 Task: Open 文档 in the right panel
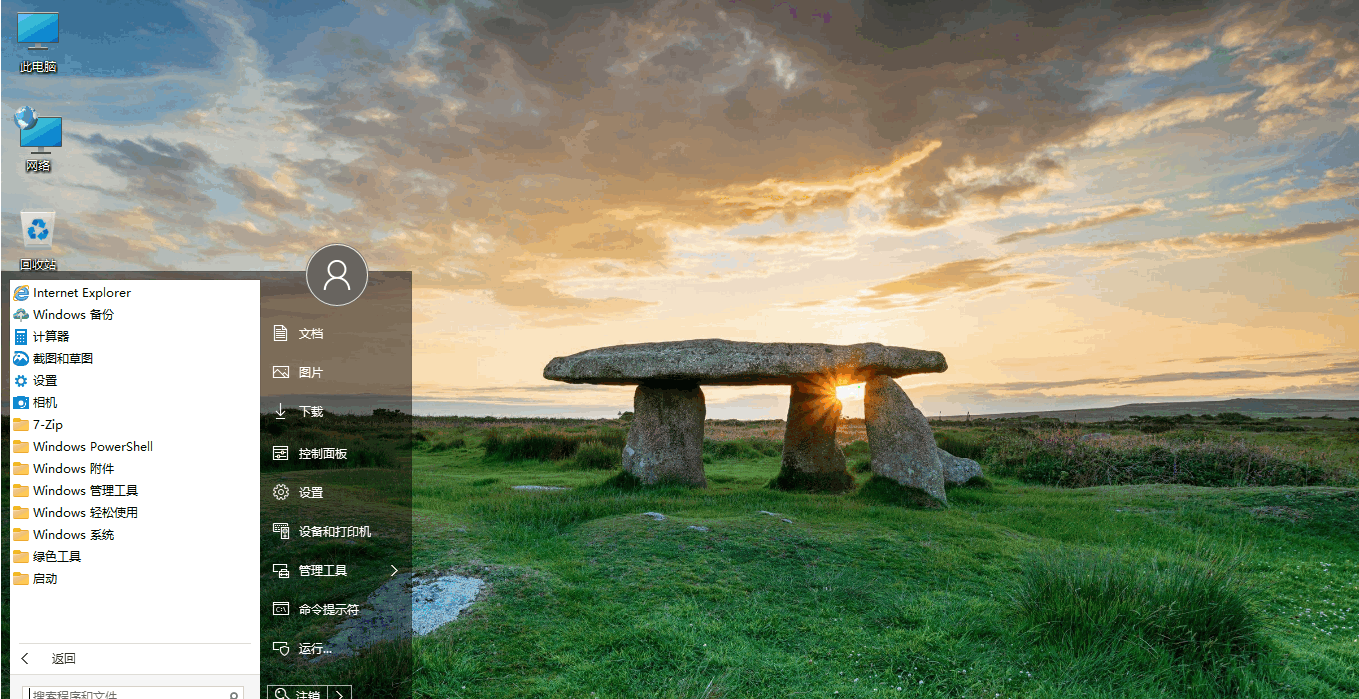point(336,333)
